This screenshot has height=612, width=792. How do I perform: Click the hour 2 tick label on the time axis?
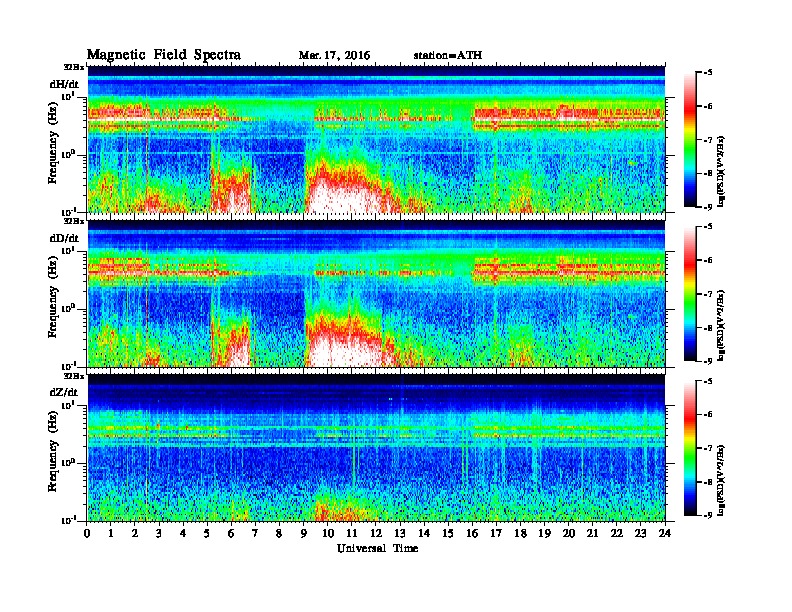click(135, 534)
